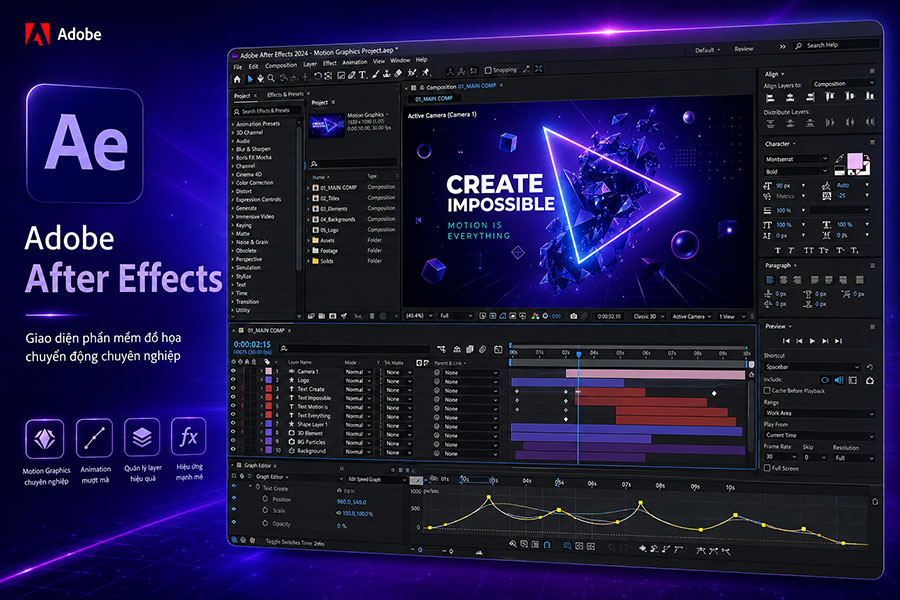900x600 pixels.
Task: Click the eyedropper in Character panel
Action: tap(840, 158)
